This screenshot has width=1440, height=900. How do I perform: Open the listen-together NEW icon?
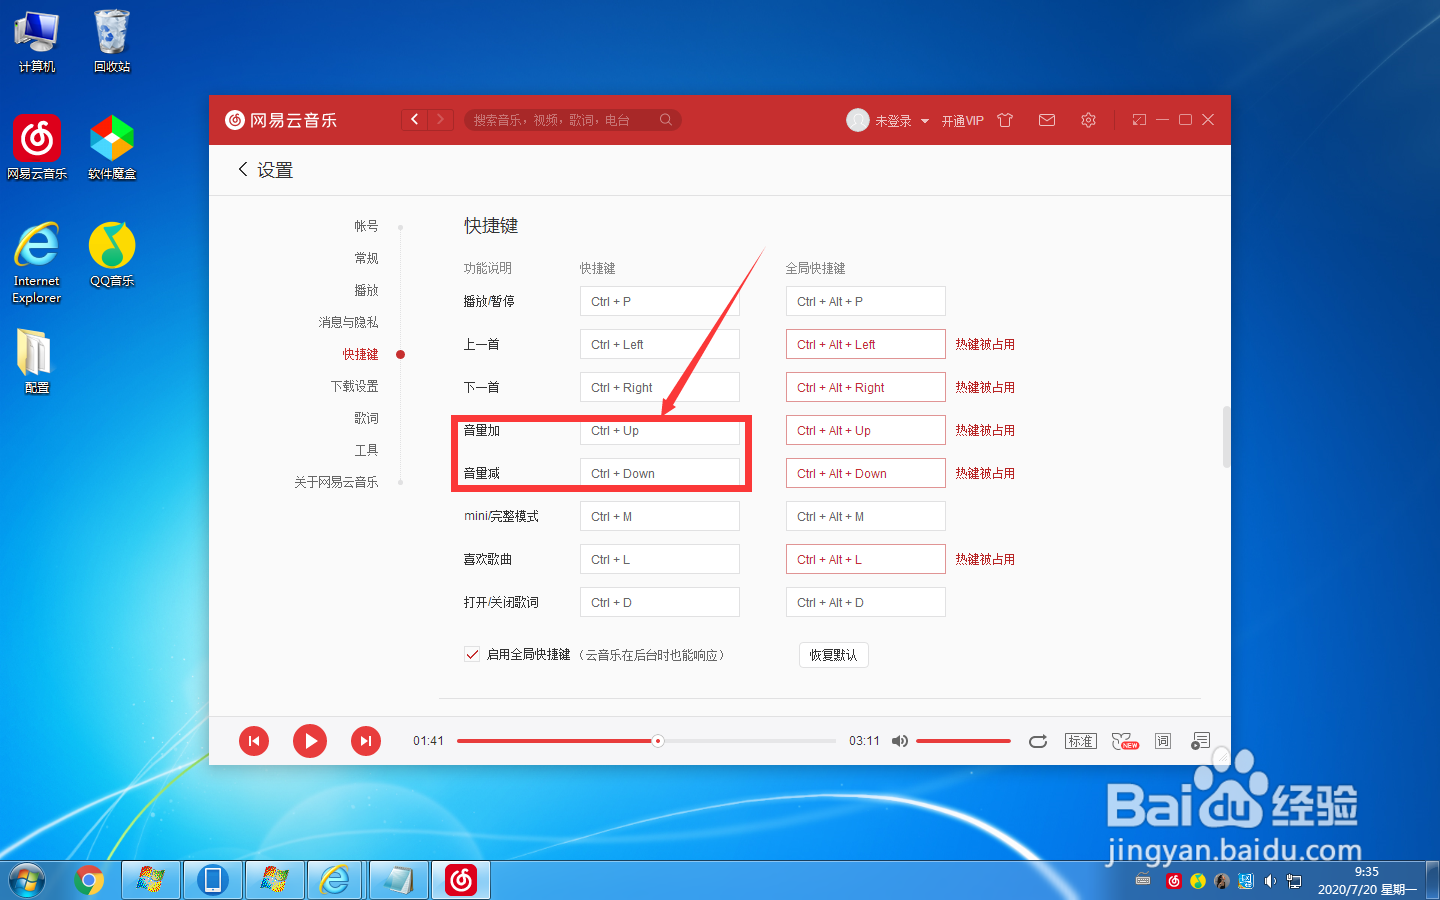point(1125,741)
